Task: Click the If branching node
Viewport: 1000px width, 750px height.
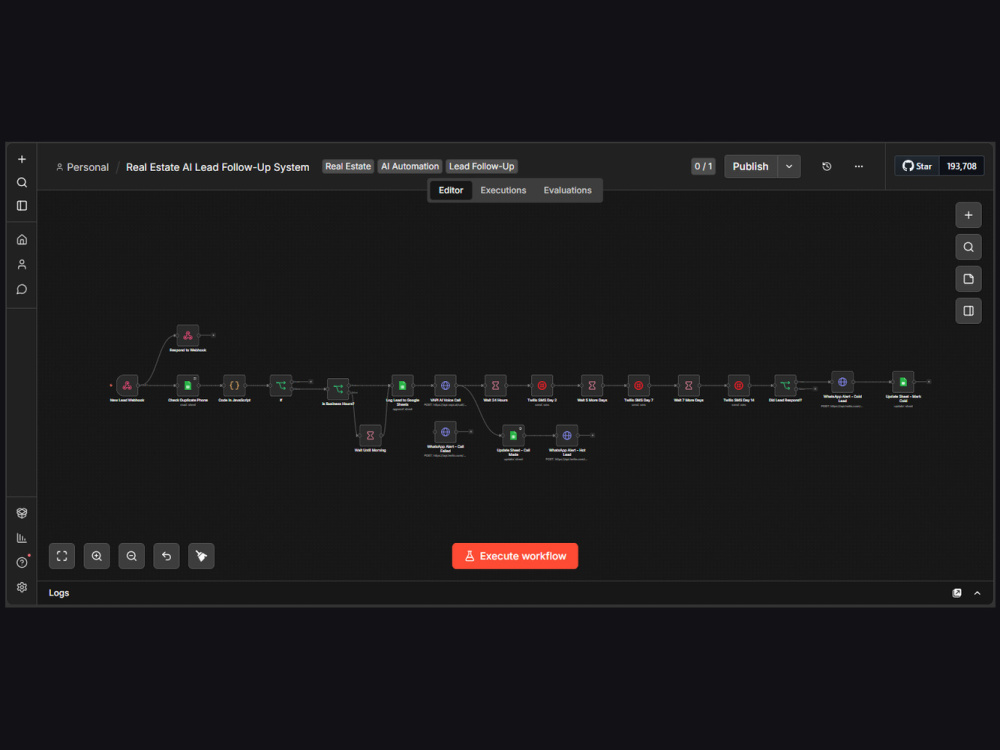Action: pos(281,385)
